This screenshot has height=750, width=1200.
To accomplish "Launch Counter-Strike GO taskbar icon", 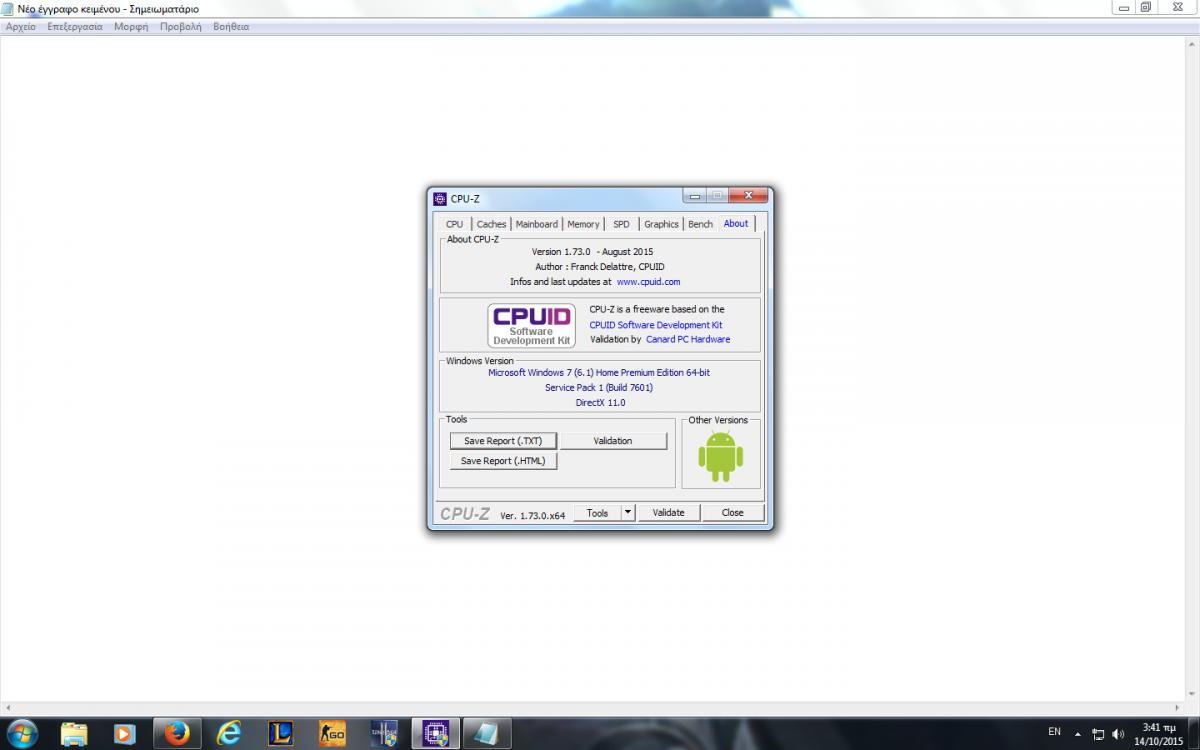I will click(332, 734).
